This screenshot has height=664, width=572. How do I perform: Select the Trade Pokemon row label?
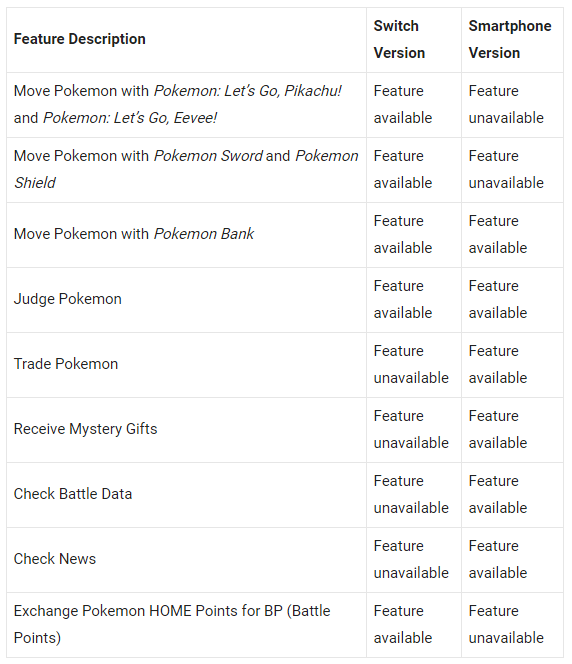point(66,364)
